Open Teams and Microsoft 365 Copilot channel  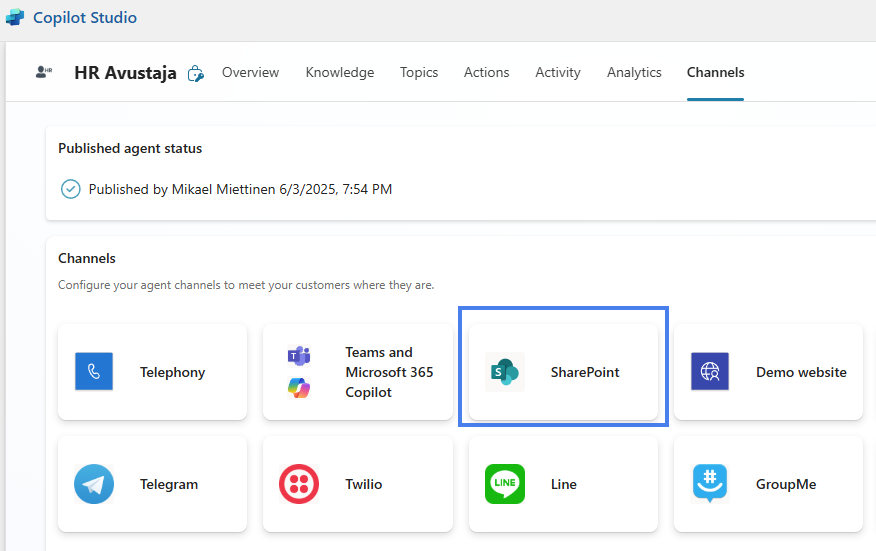(358, 372)
